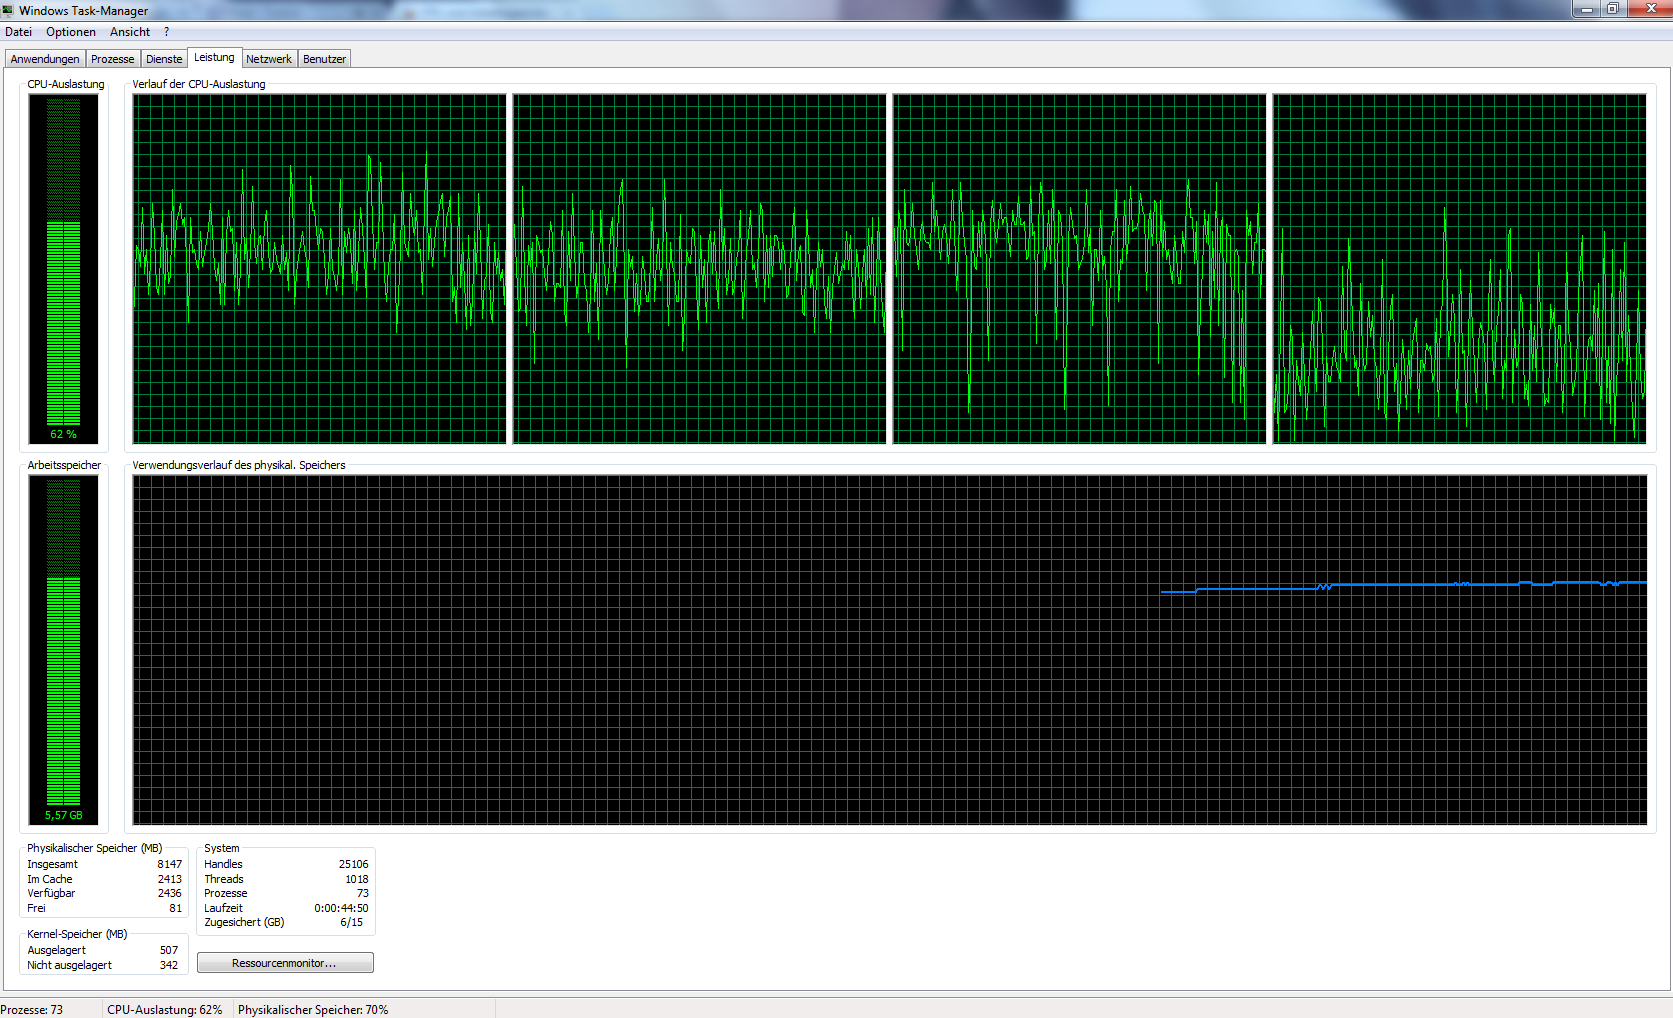Click the fourth CPU core history graph
Image resolution: width=1673 pixels, height=1018 pixels.
(1459, 269)
